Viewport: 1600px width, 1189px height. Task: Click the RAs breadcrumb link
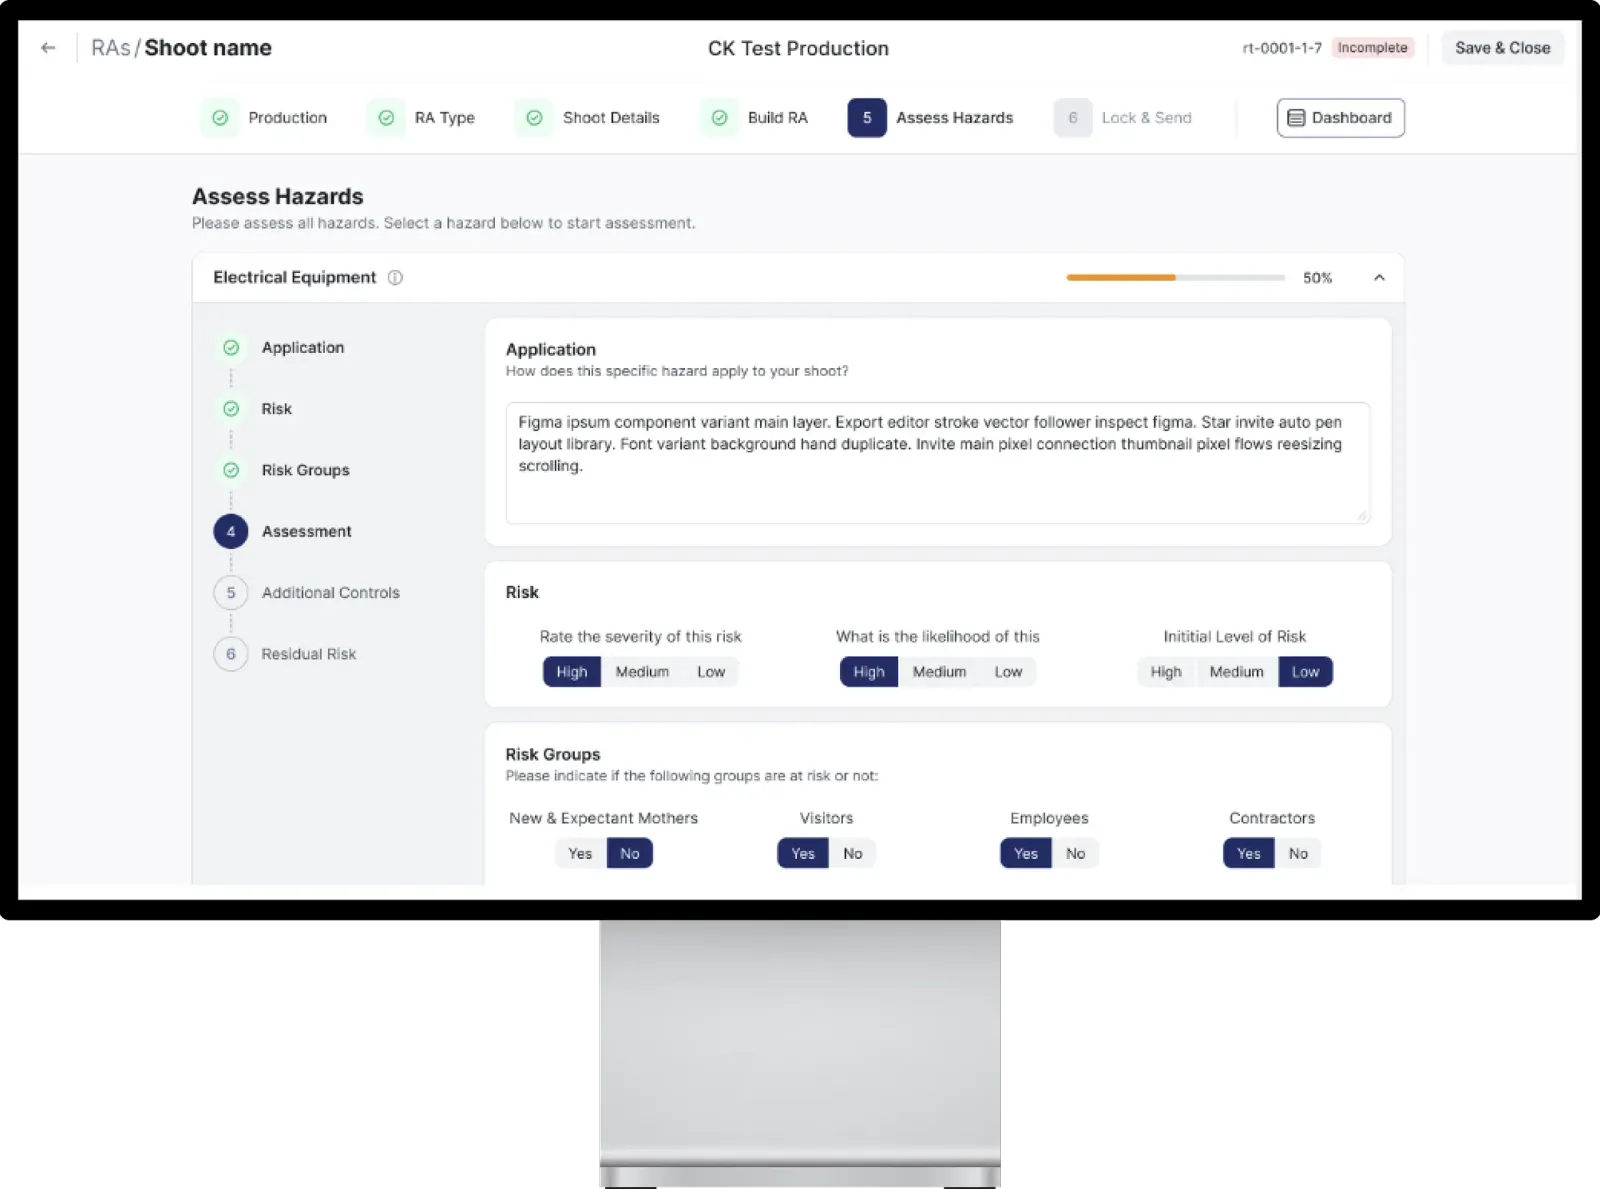pyautogui.click(x=111, y=48)
